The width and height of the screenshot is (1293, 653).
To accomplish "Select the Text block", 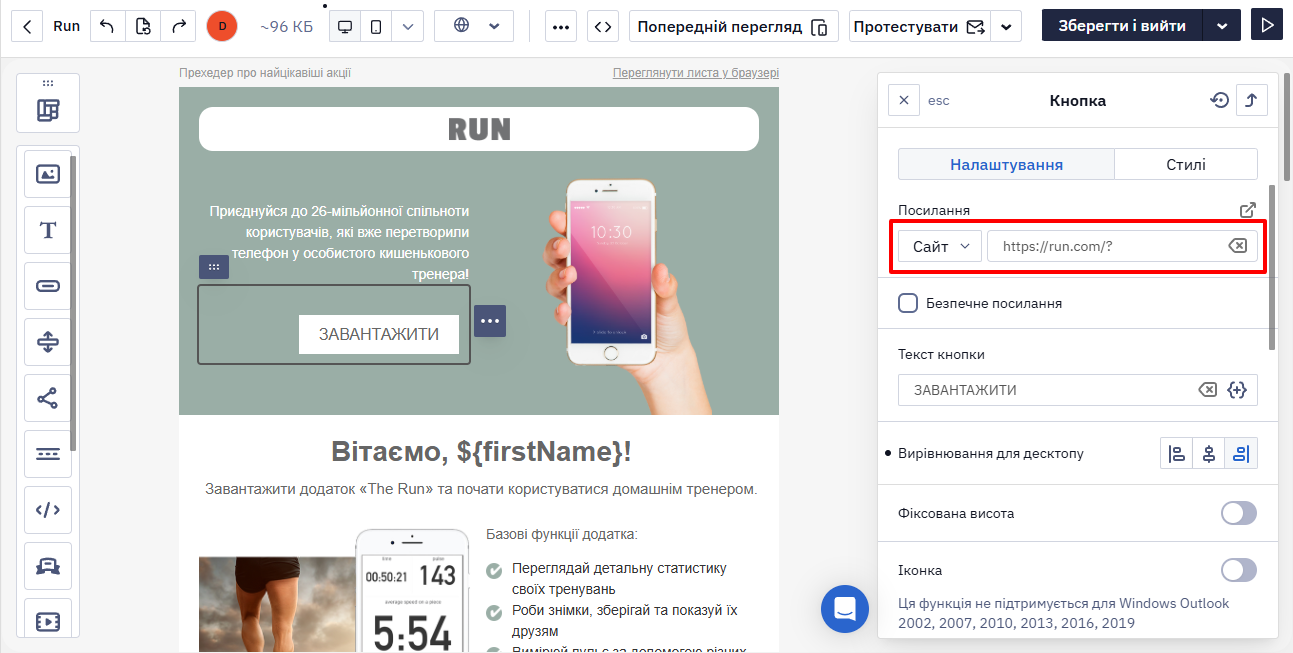I will pos(48,230).
